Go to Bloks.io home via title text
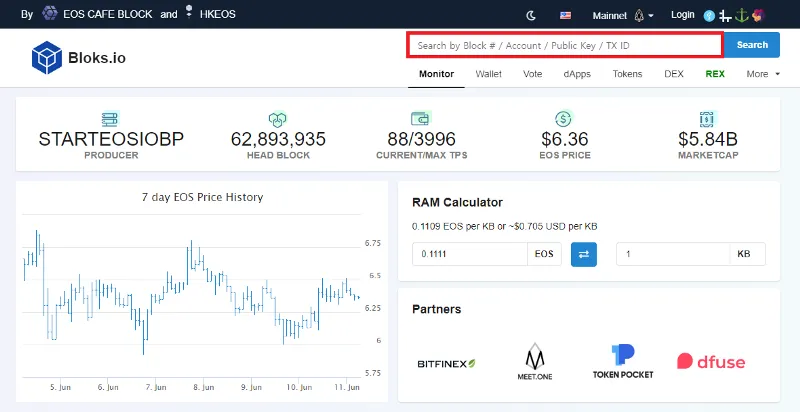The image size is (800, 412). (97, 58)
